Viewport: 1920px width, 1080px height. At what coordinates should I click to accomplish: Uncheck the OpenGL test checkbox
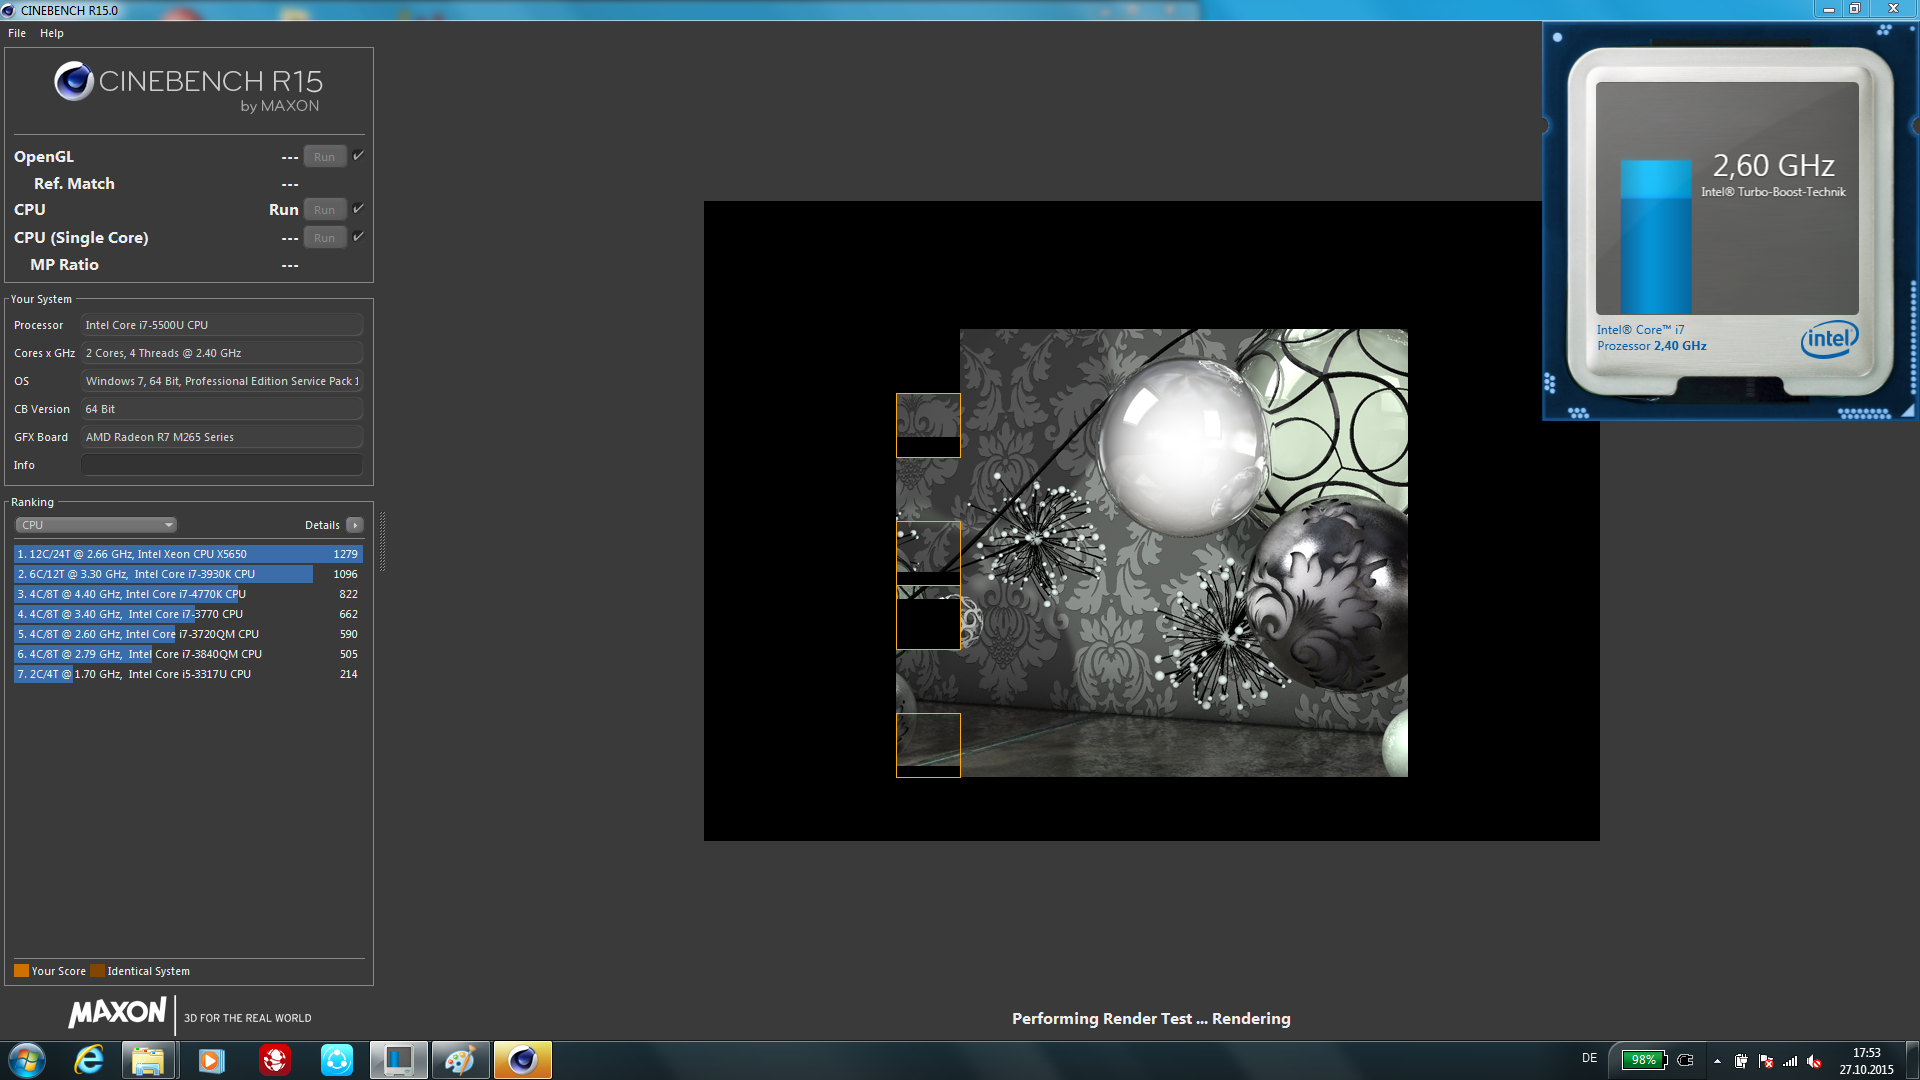coord(359,156)
